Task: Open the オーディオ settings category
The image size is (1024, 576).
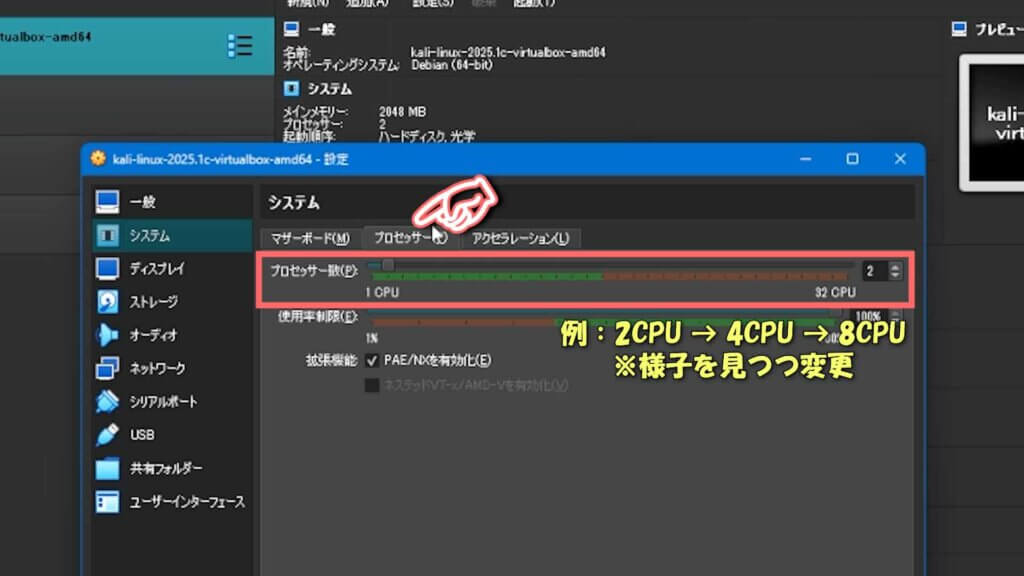Action: [172, 335]
